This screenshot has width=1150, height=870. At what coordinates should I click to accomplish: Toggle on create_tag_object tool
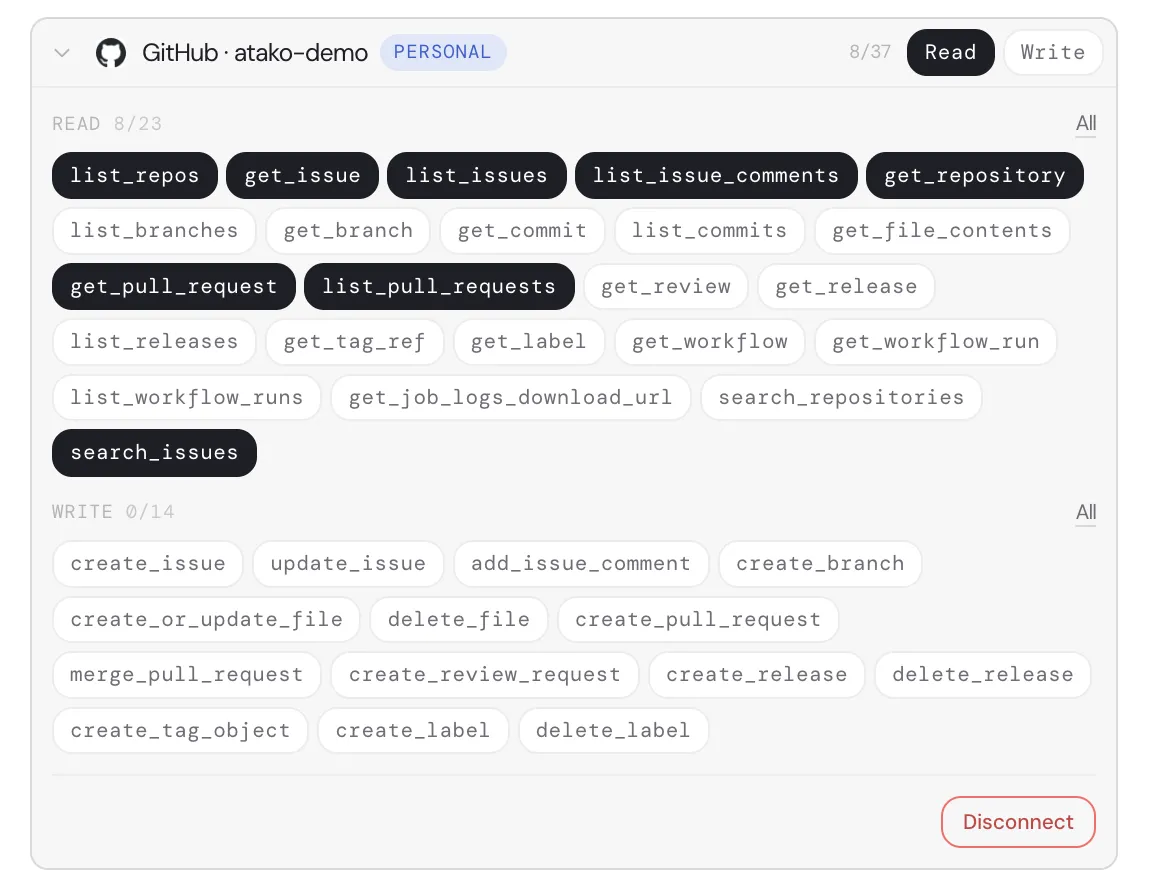(180, 731)
